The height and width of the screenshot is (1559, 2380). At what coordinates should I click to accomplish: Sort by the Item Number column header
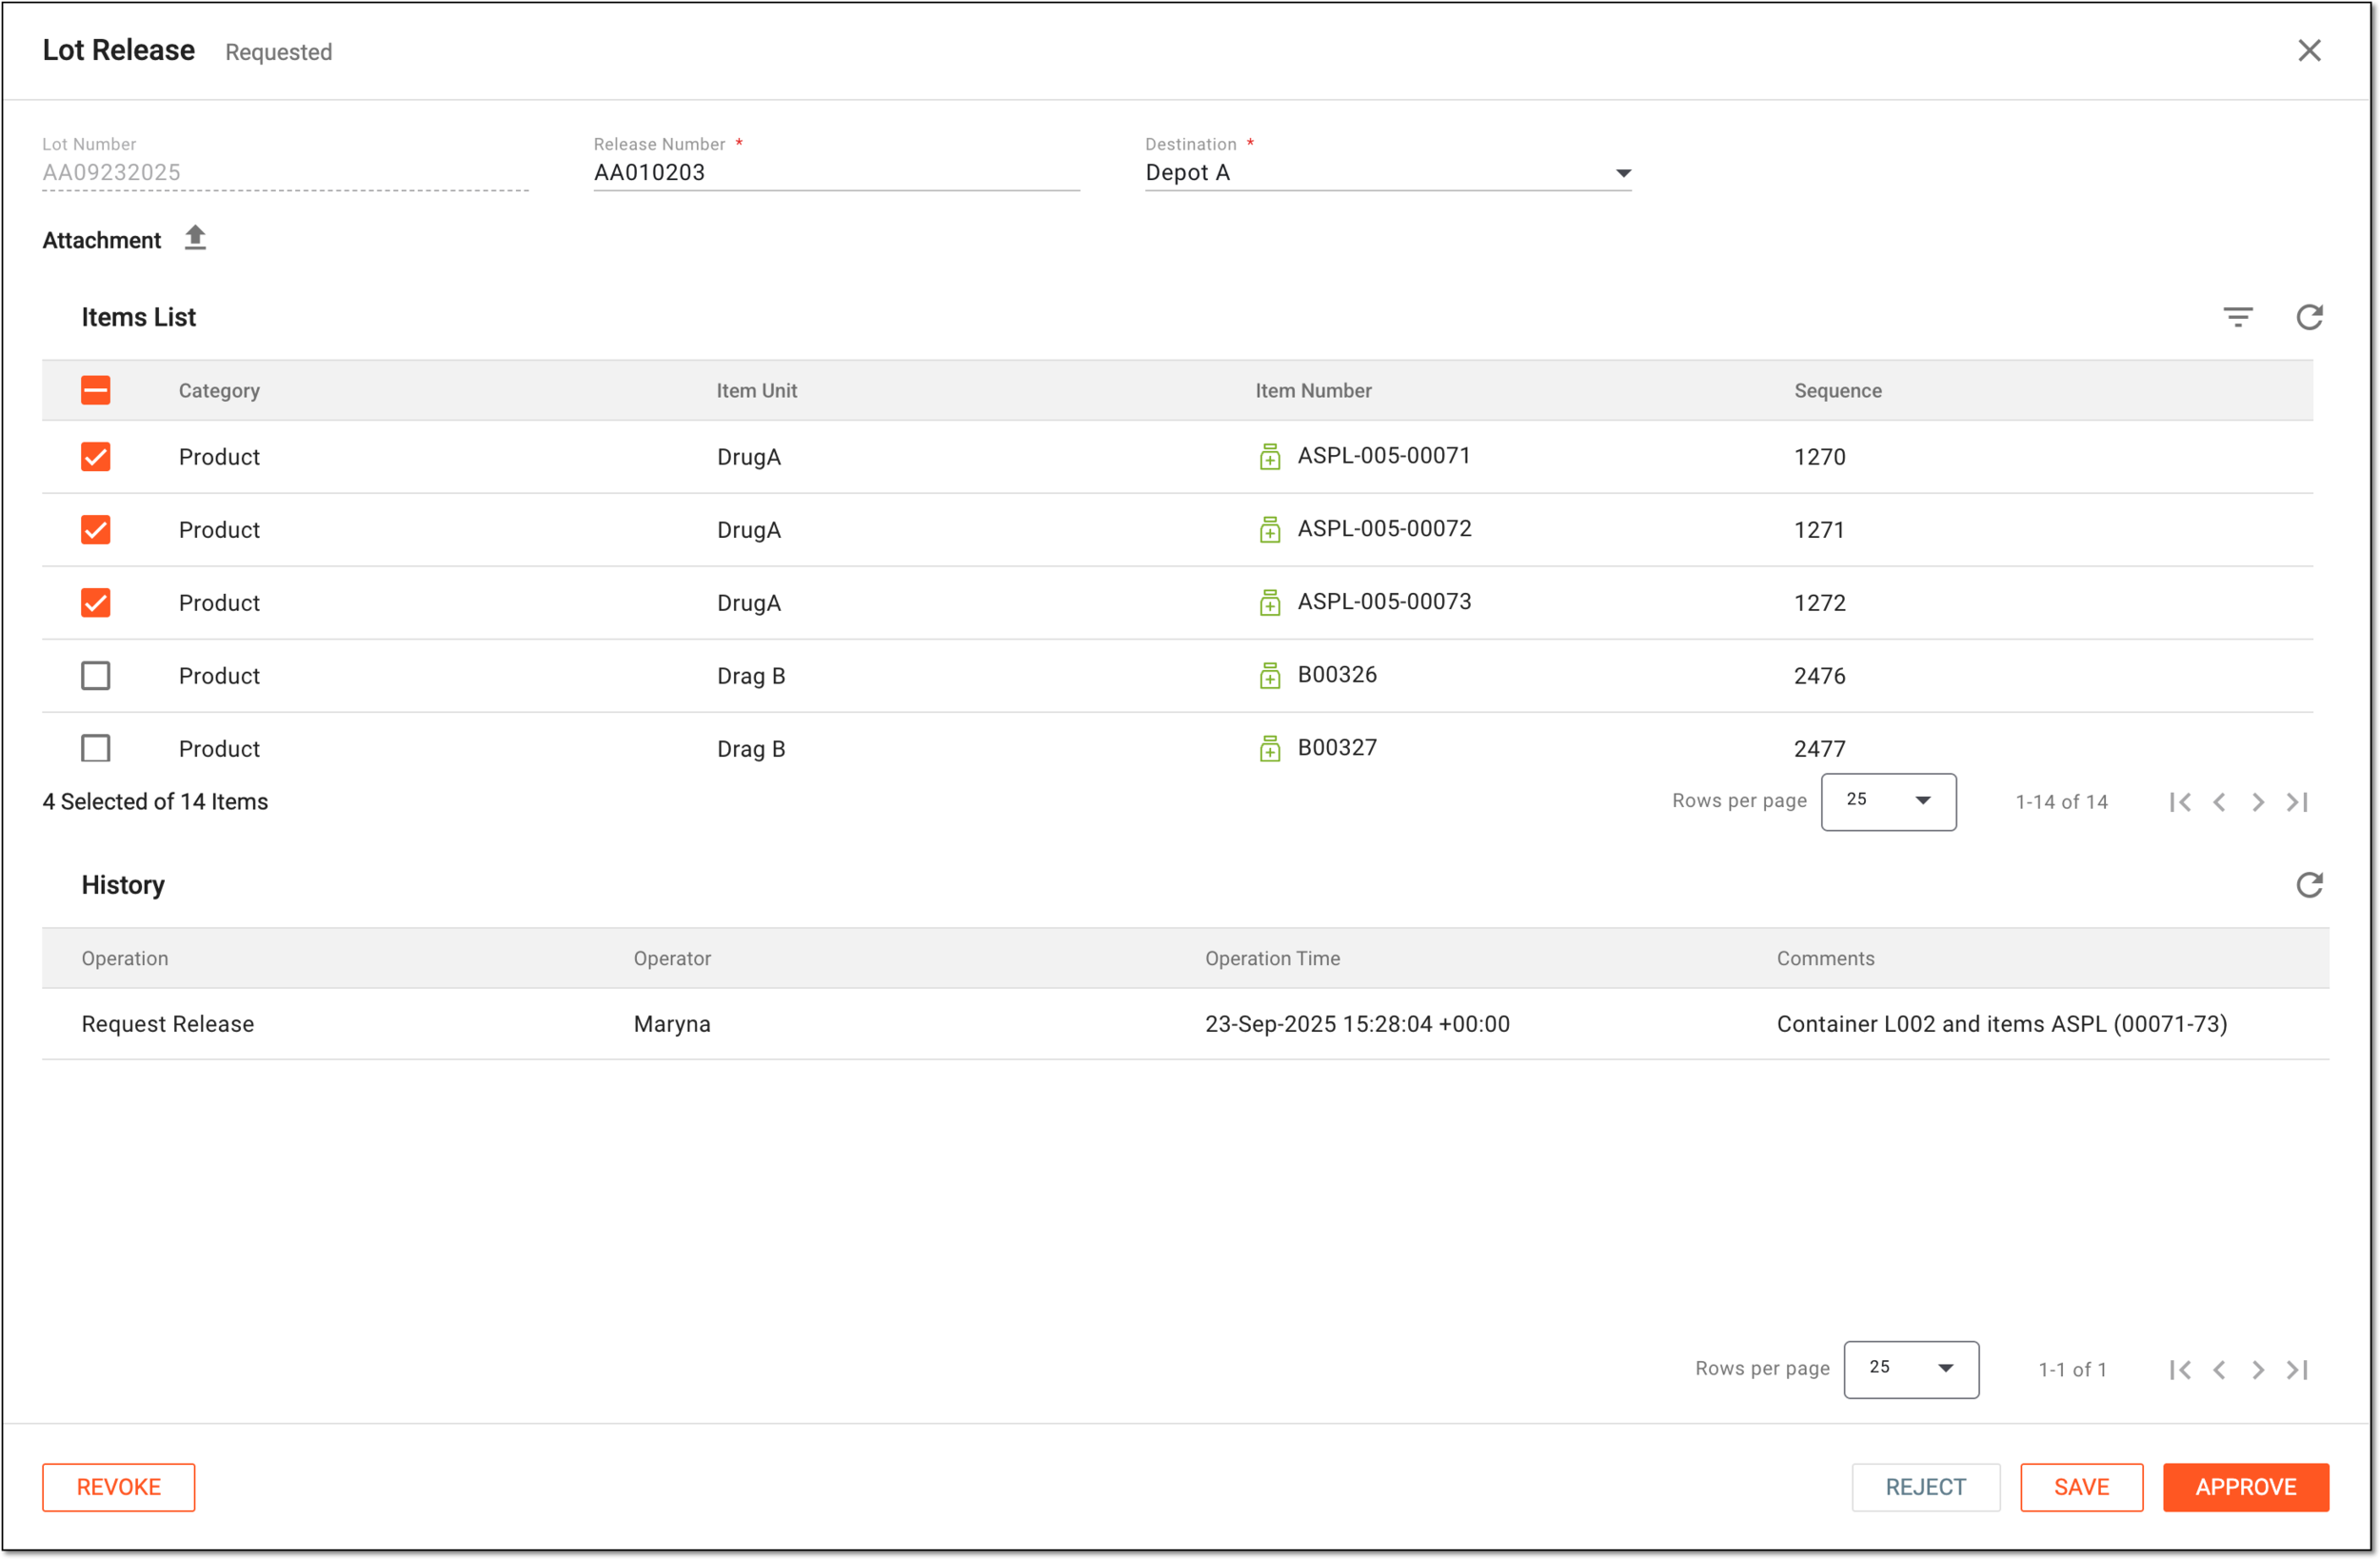tap(1313, 391)
